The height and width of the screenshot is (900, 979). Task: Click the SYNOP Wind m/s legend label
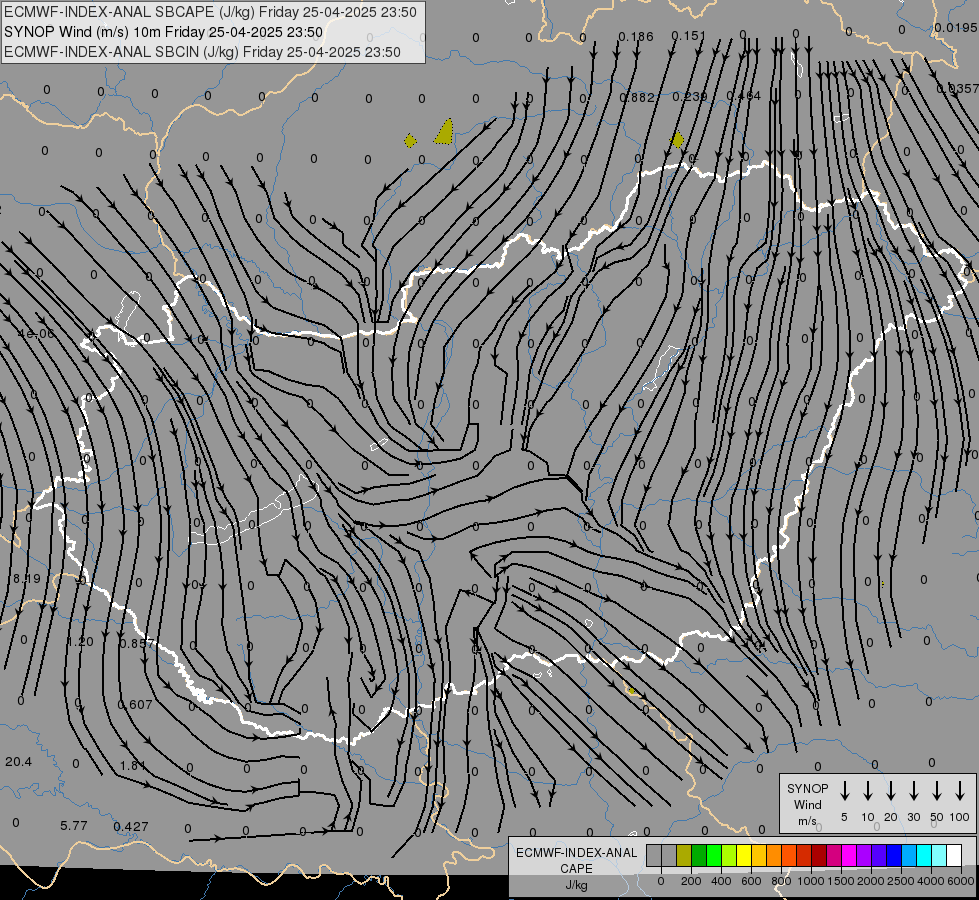tap(807, 805)
